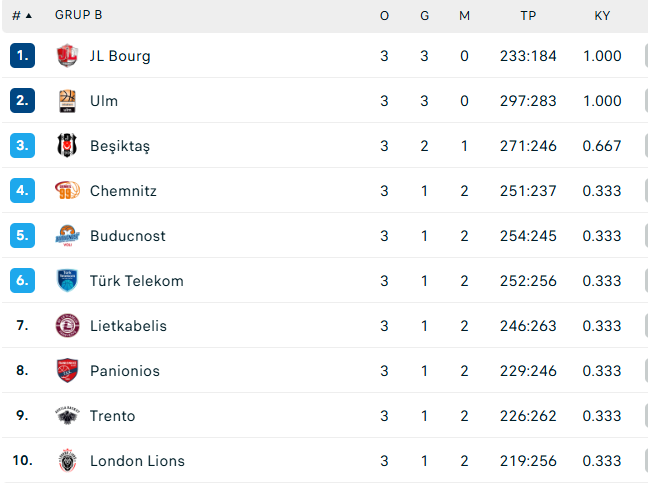Click the TP points column header
The height and width of the screenshot is (492, 648).
(x=529, y=16)
